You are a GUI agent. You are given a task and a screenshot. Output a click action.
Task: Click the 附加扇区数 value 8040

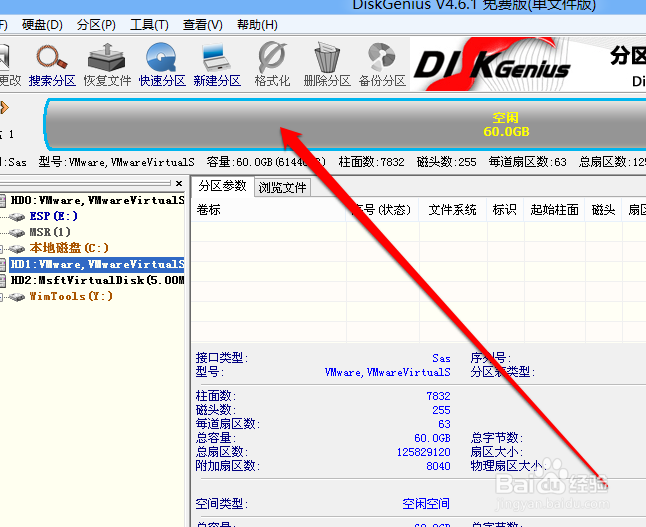[x=438, y=466]
